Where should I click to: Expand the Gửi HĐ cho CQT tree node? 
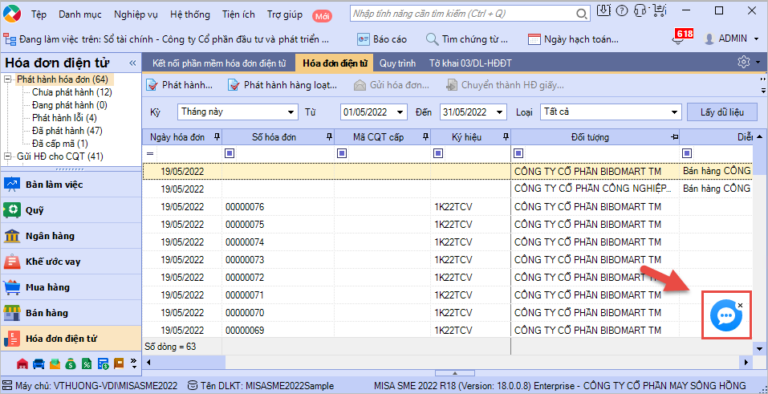tap(7, 156)
